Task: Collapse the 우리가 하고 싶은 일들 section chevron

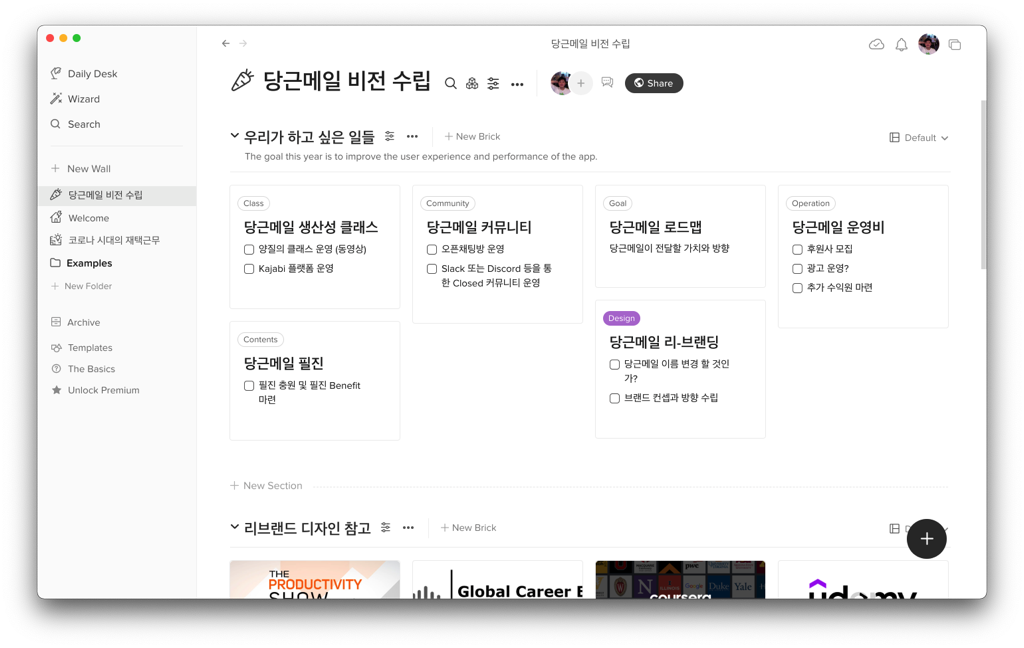Action: [234, 136]
